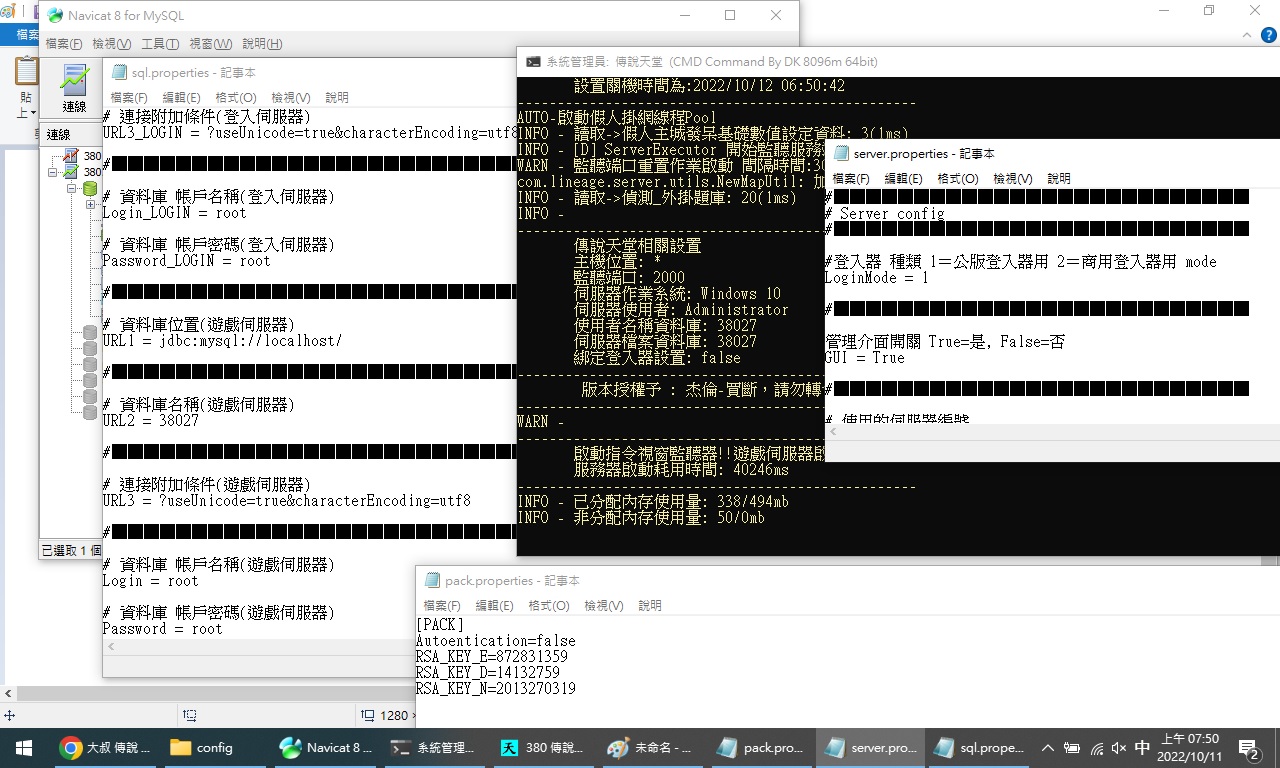Click the line 'URL2 = 38027' in sql.properties
This screenshot has height=768, width=1280.
click(x=151, y=420)
